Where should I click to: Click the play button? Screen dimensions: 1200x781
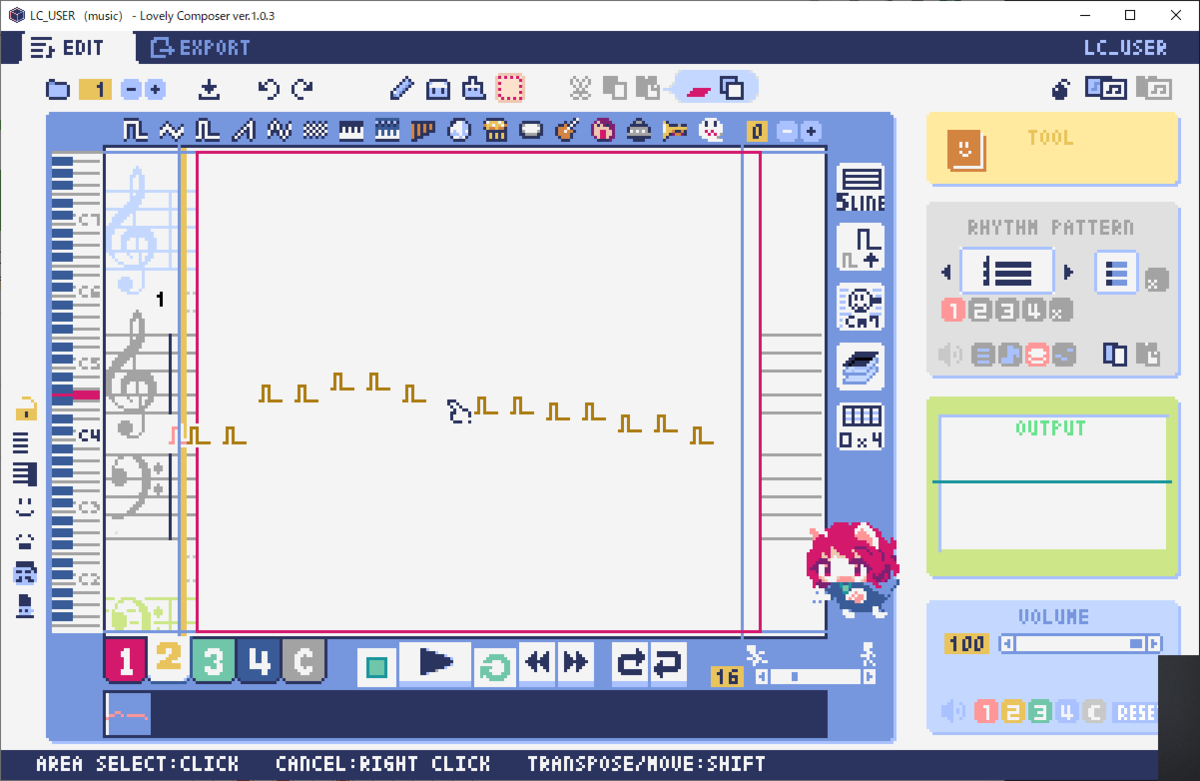point(436,663)
